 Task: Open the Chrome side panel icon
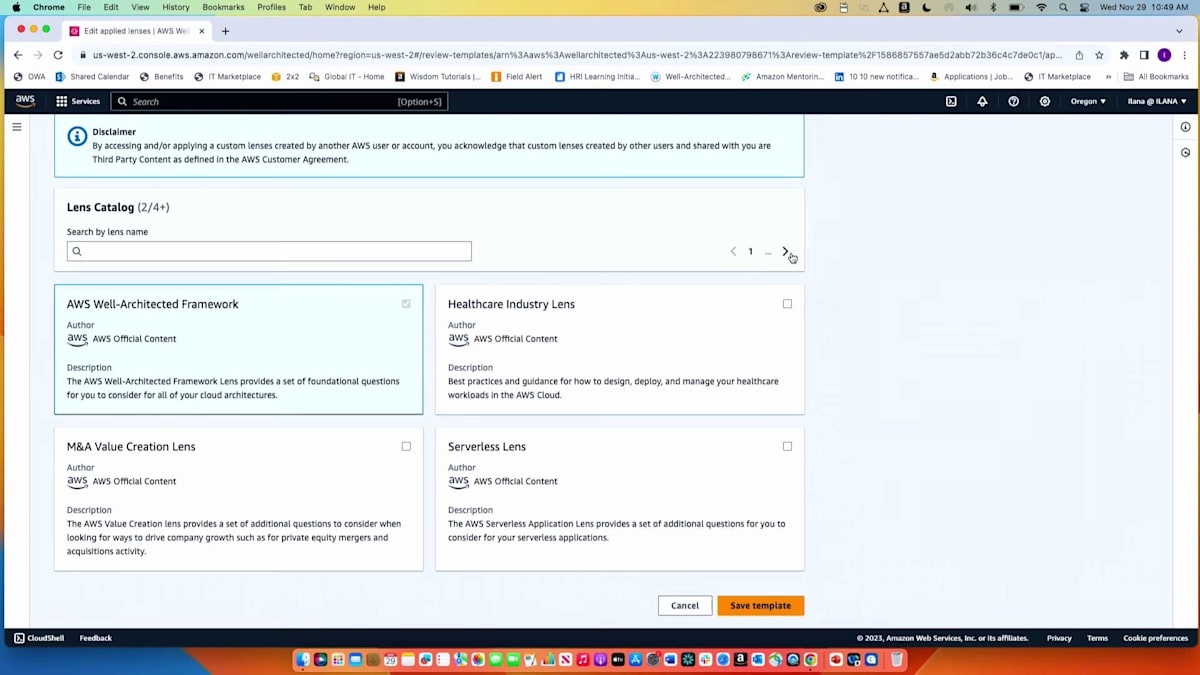point(1144,55)
